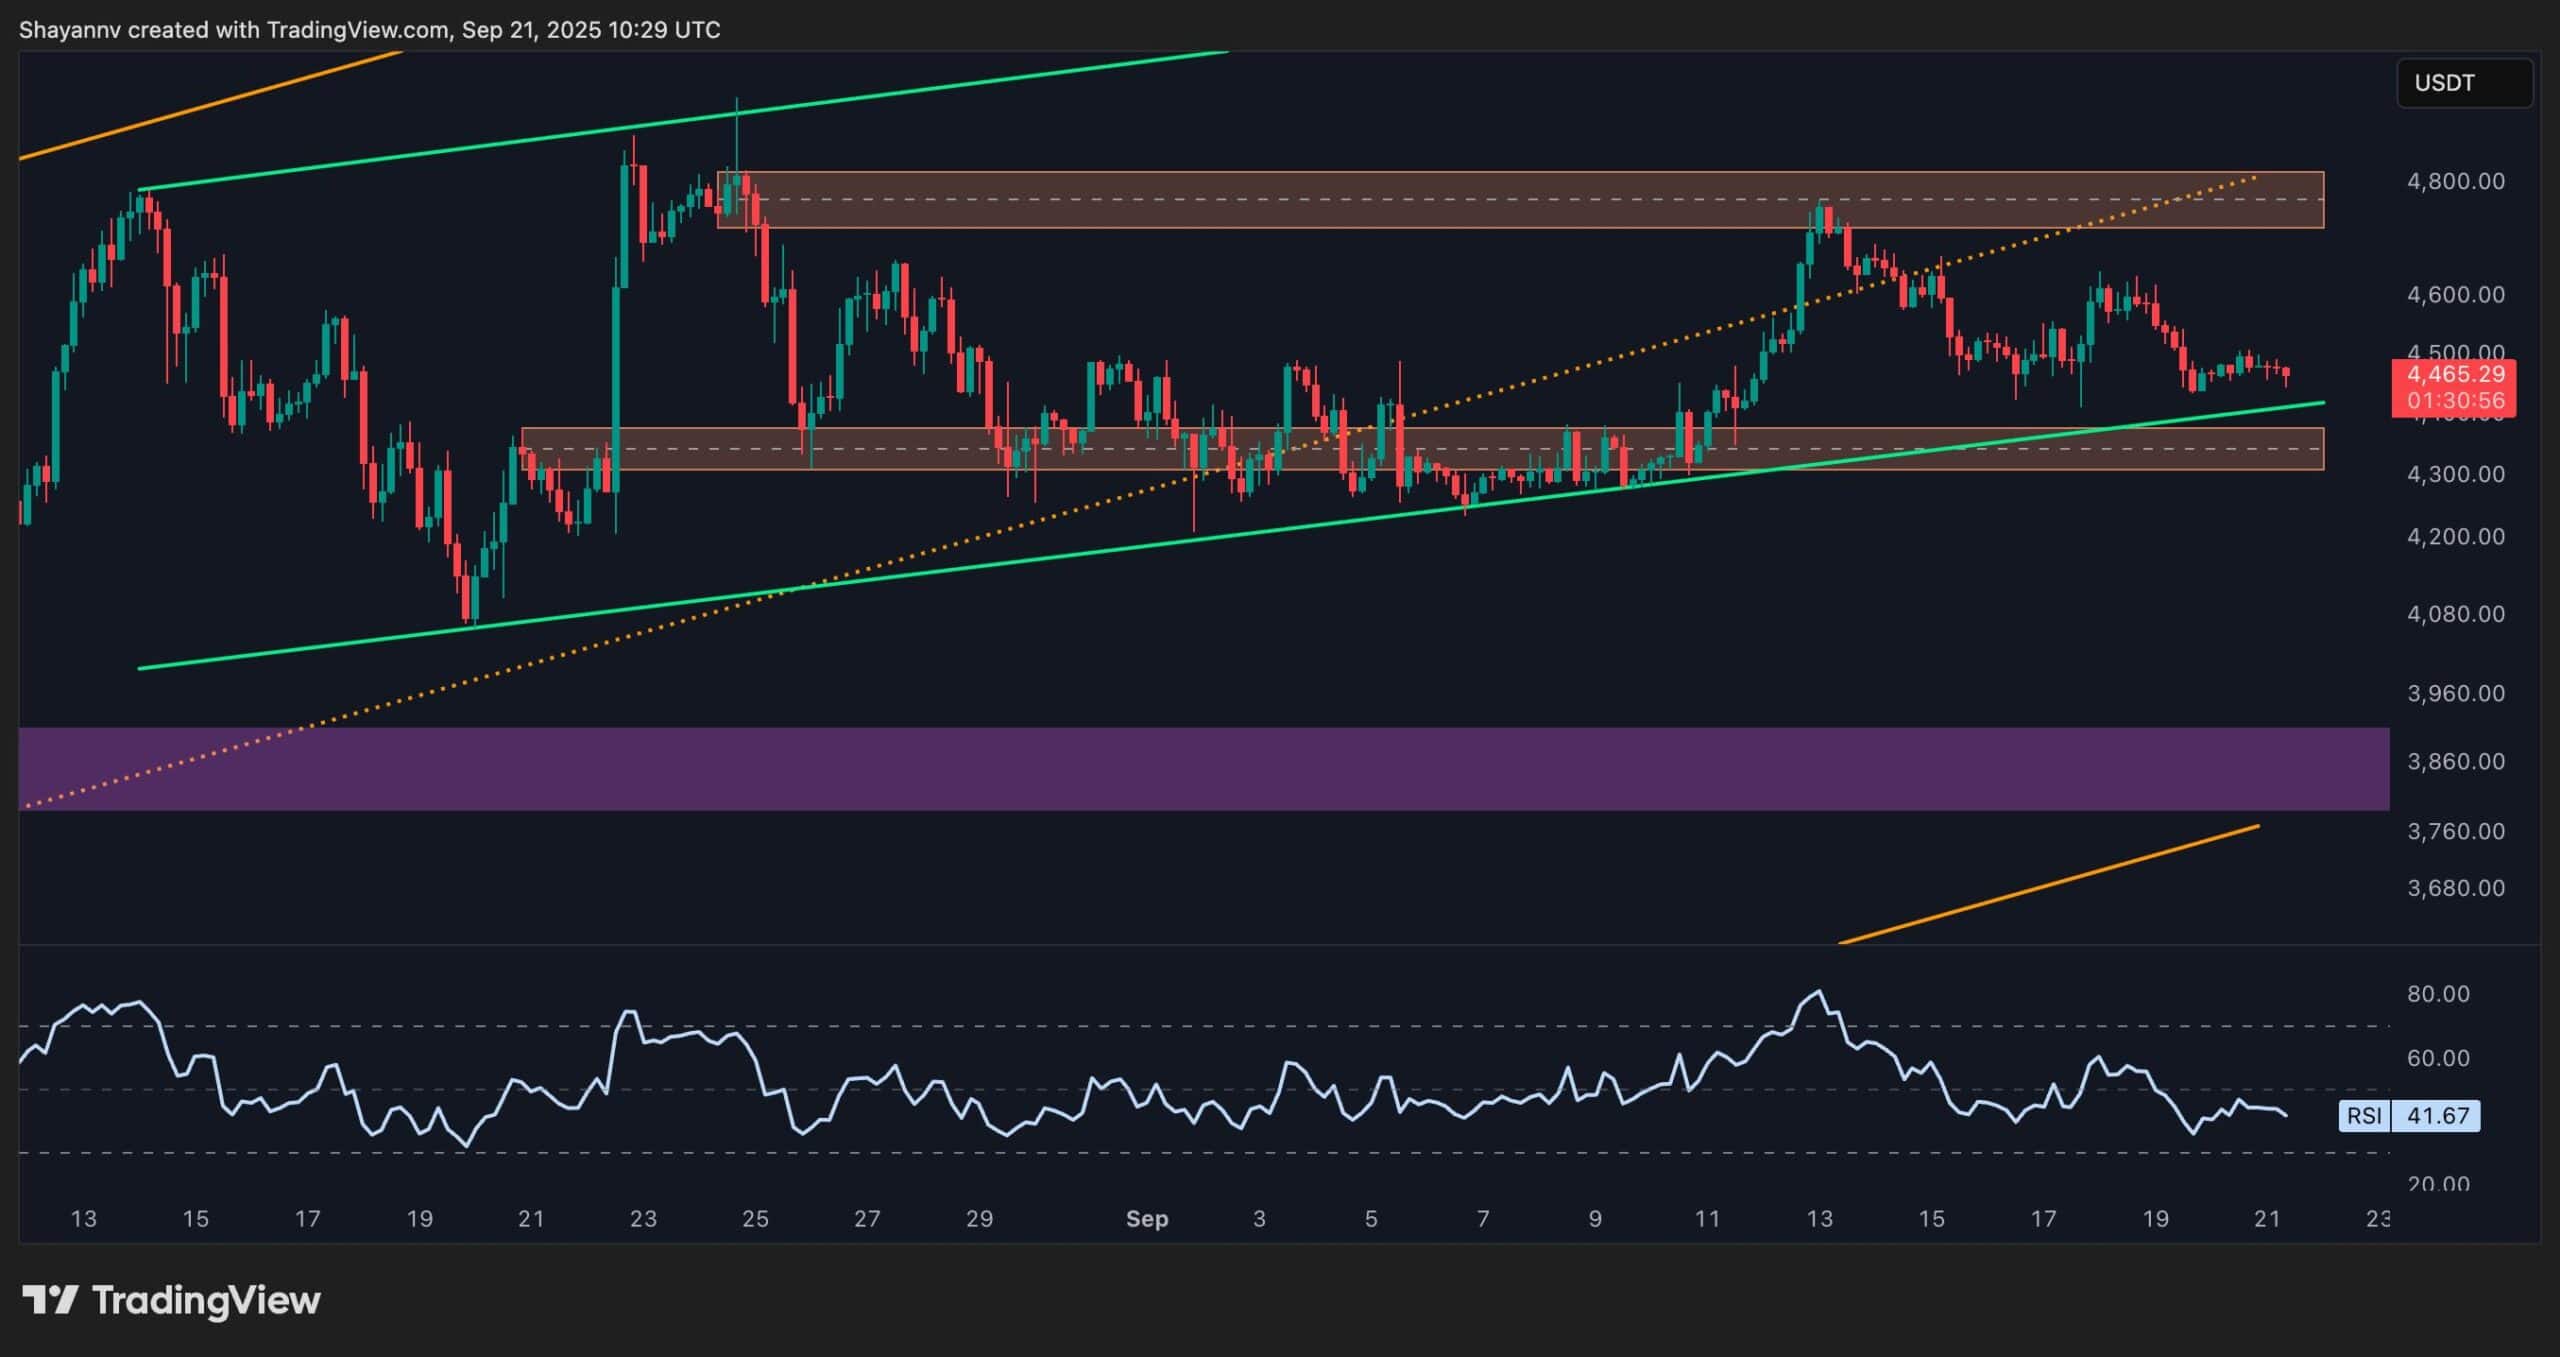Click the date 21 near right of time axis

2266,1218
